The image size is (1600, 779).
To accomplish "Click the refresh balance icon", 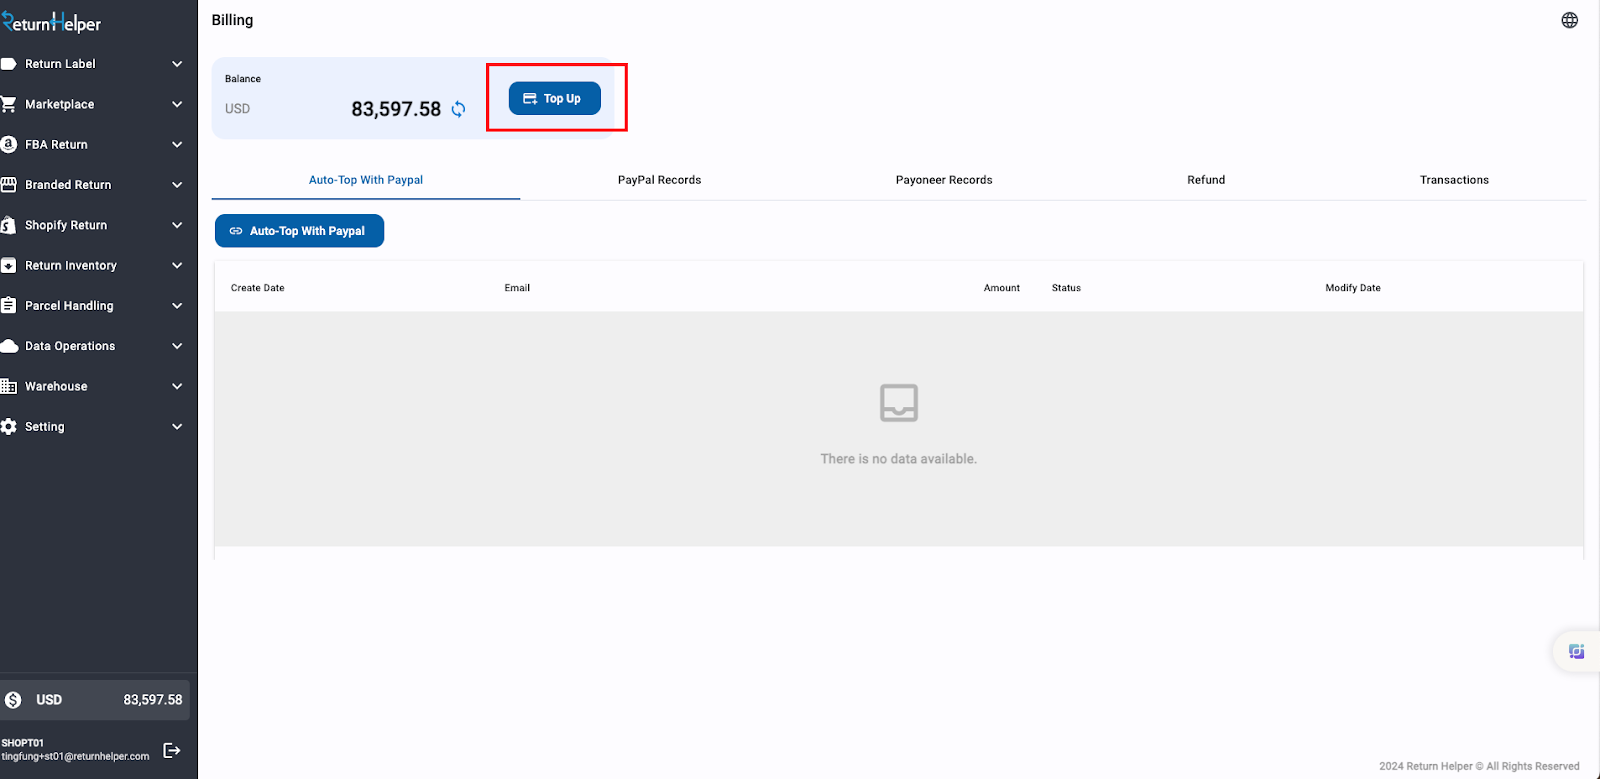I will click(458, 109).
